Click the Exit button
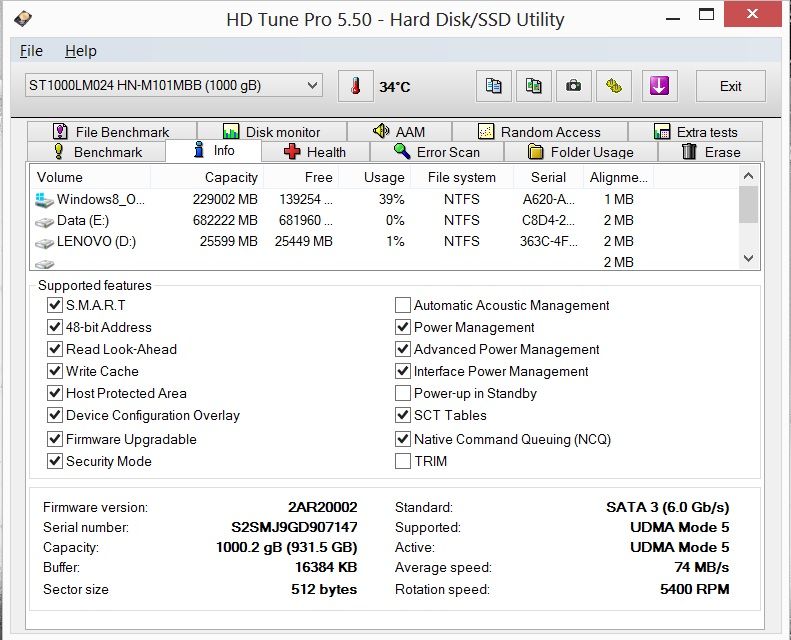 [730, 86]
